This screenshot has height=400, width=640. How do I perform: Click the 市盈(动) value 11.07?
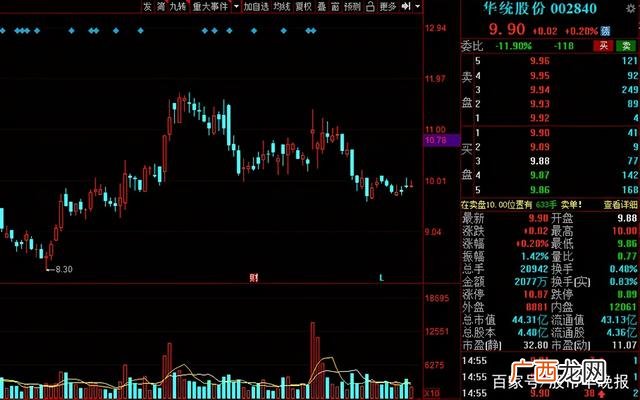(x=625, y=345)
